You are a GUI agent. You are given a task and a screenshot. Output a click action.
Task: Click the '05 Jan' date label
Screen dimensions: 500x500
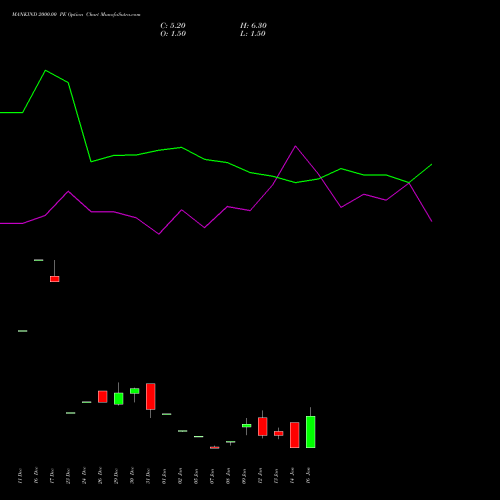196,476
